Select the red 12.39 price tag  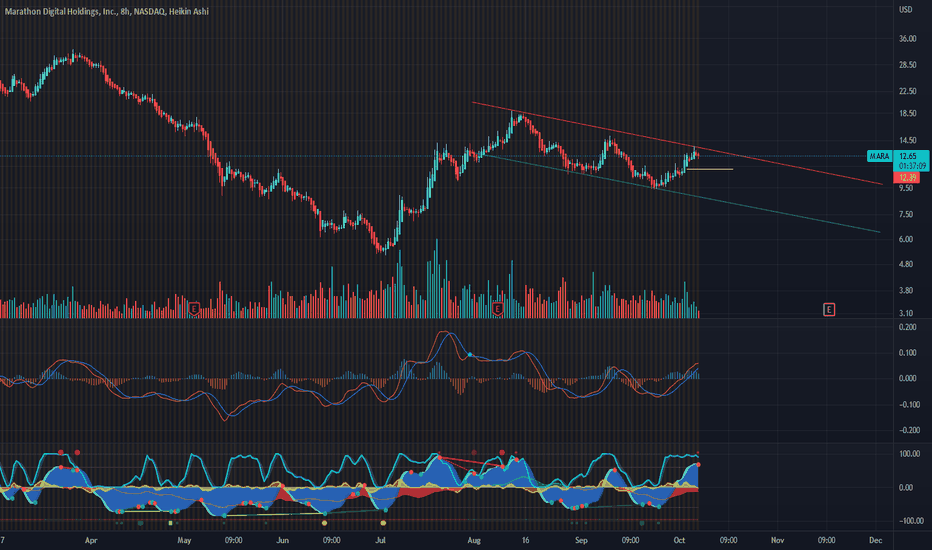coord(907,178)
